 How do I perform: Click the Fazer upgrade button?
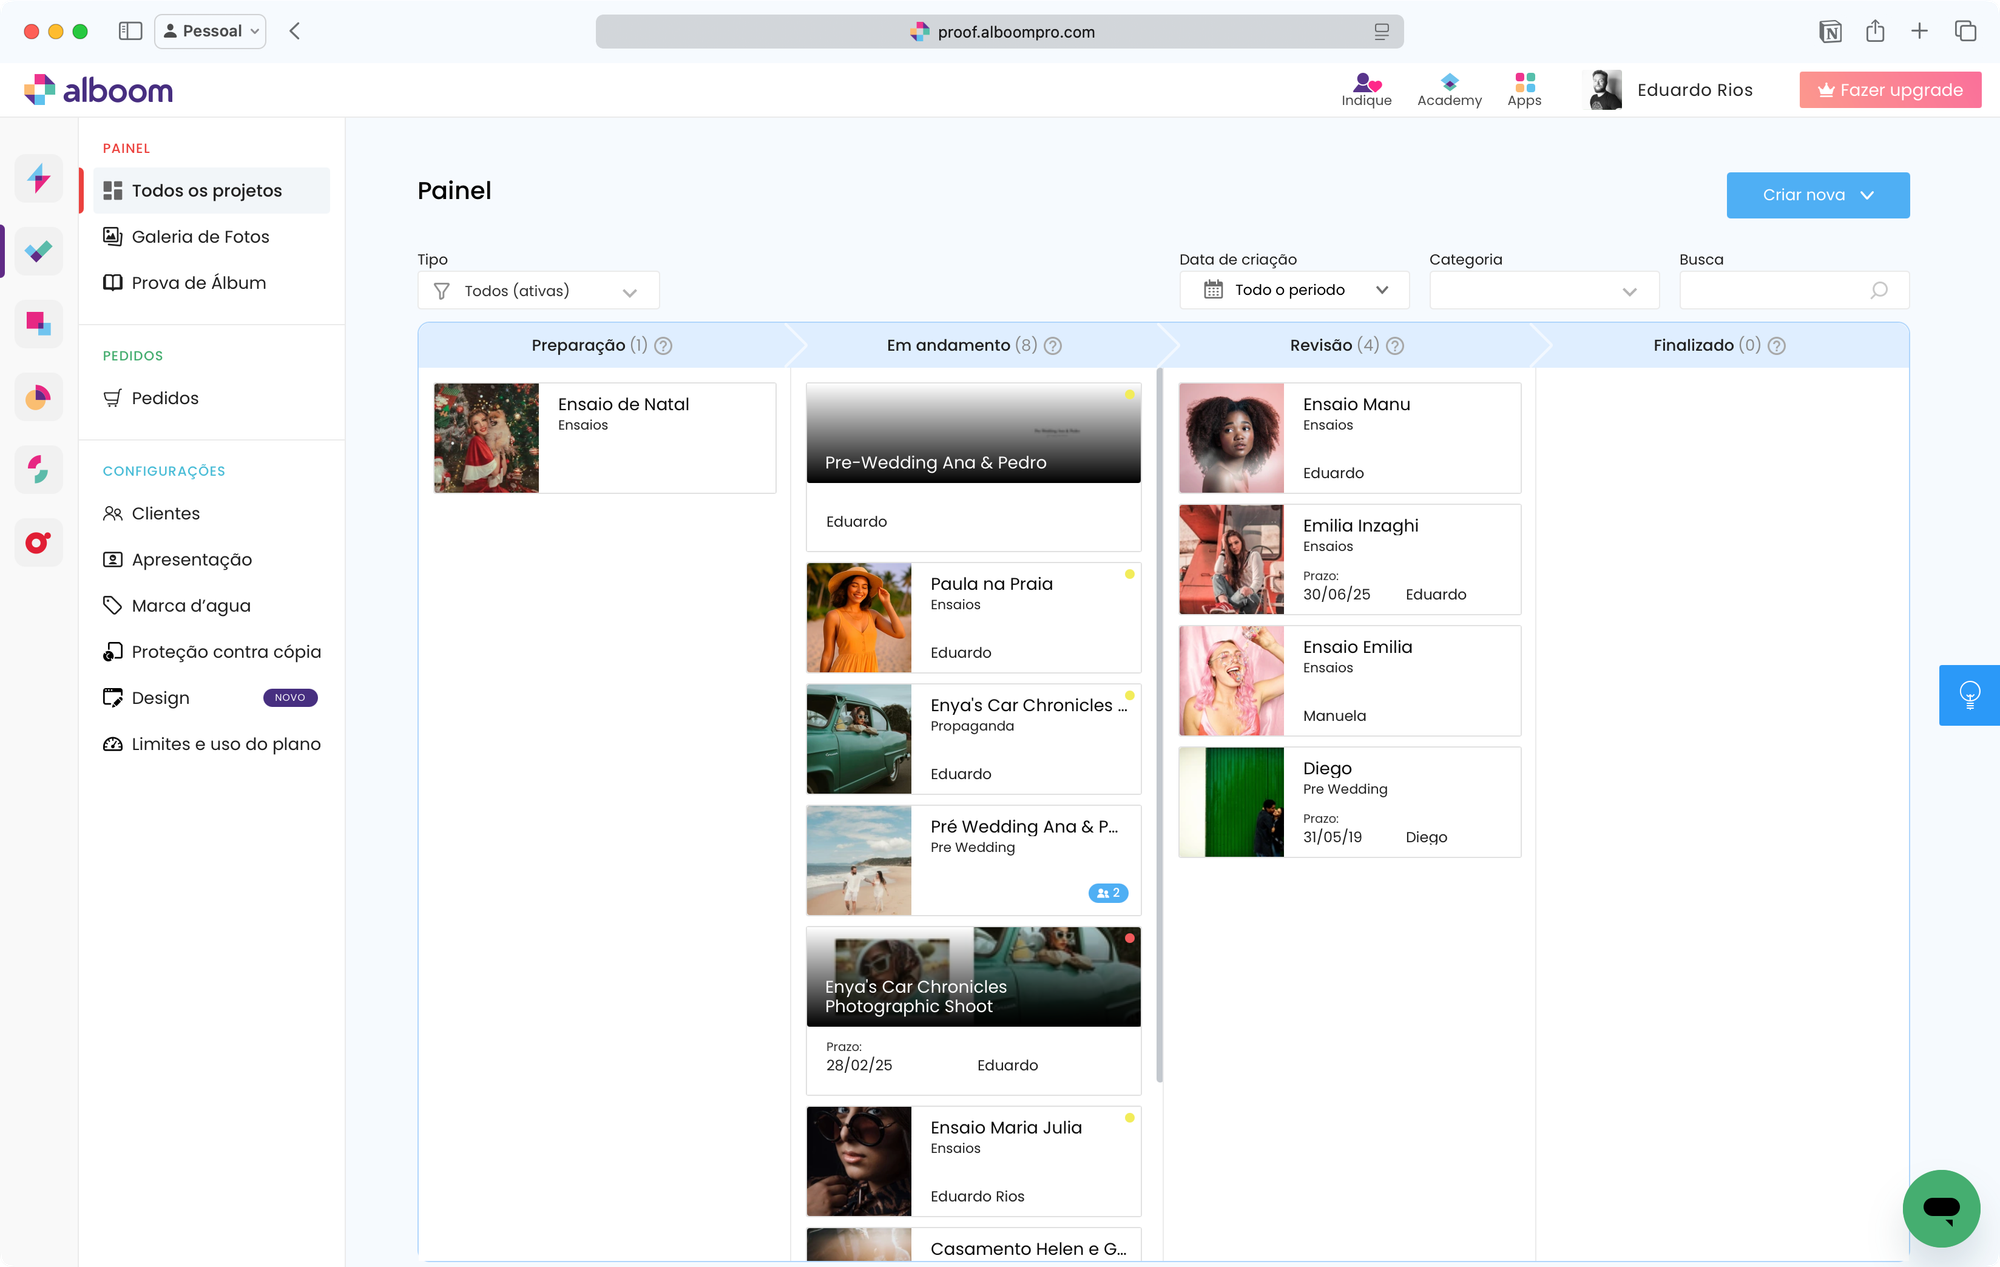click(x=1889, y=90)
